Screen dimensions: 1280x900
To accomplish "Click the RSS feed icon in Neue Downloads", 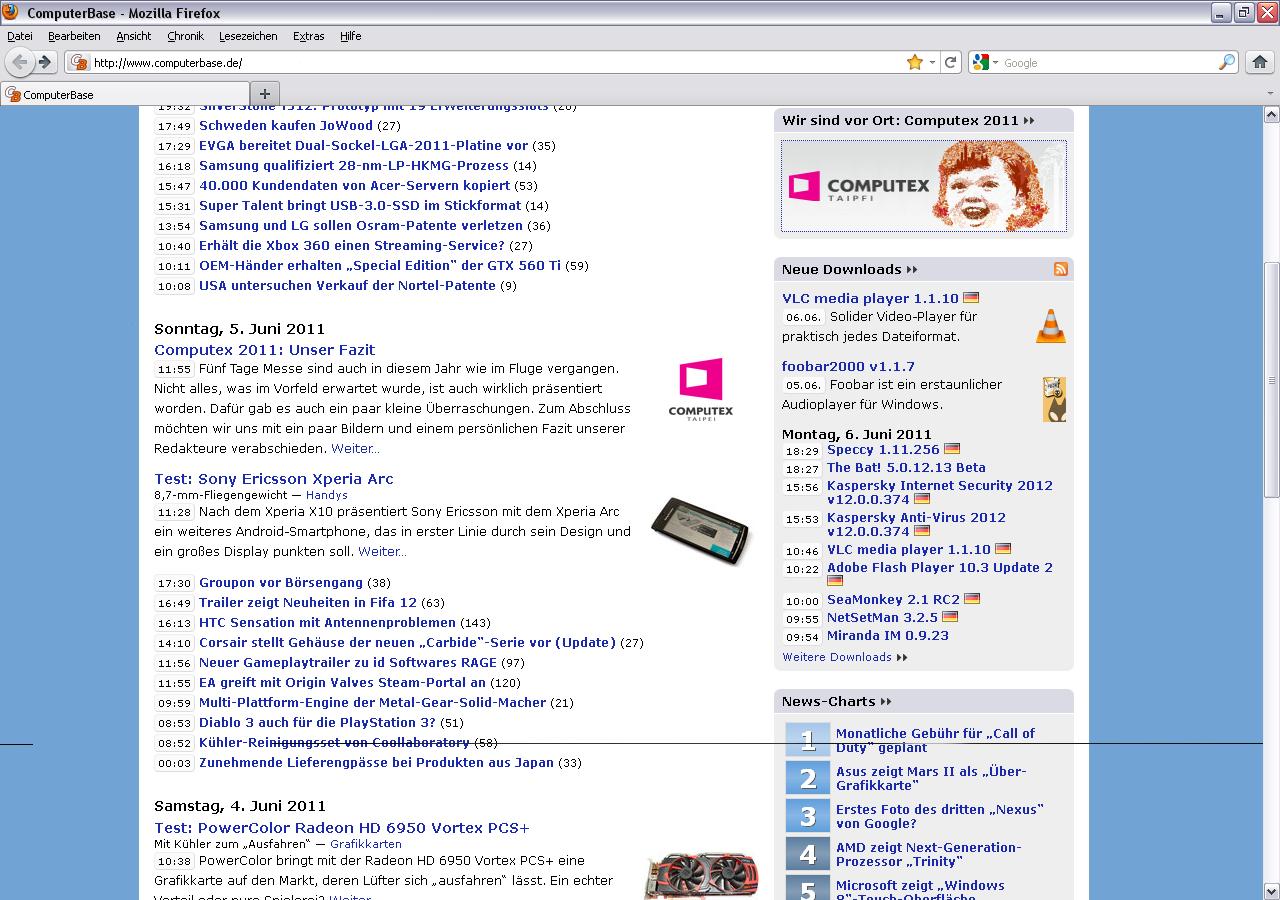I will [x=1061, y=269].
